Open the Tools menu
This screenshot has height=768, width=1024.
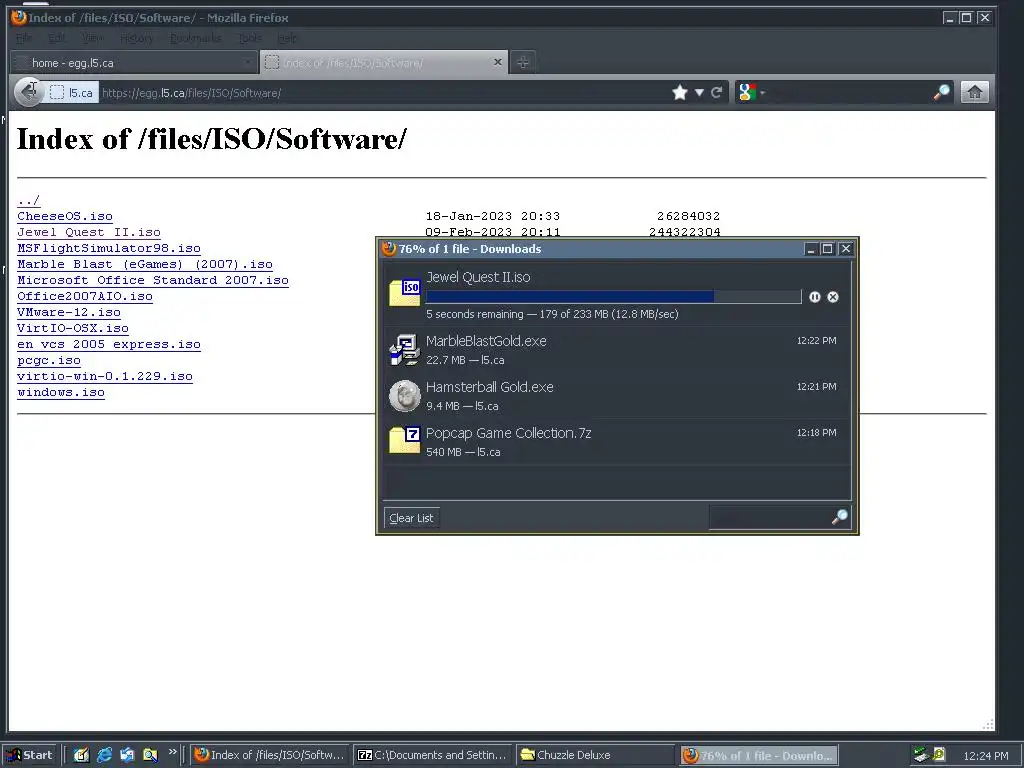pyautogui.click(x=249, y=38)
